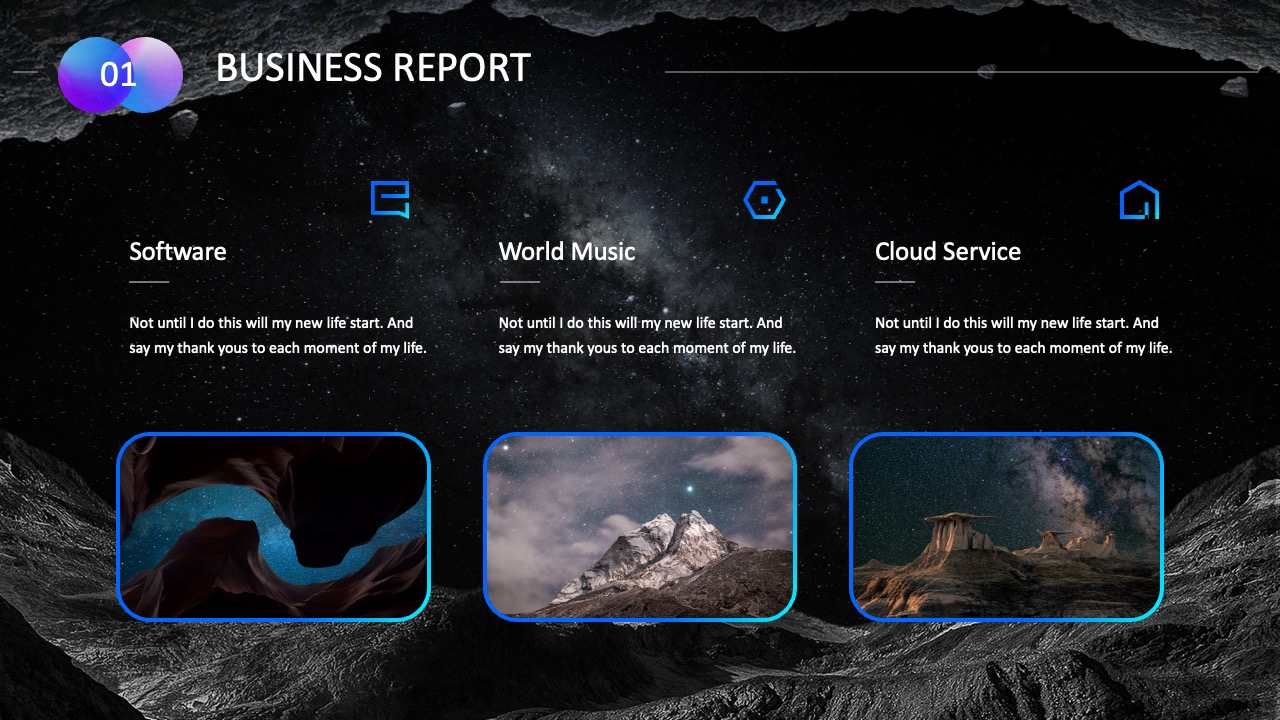Select the Software heading
Screen dimensions: 1280x720
178,251
